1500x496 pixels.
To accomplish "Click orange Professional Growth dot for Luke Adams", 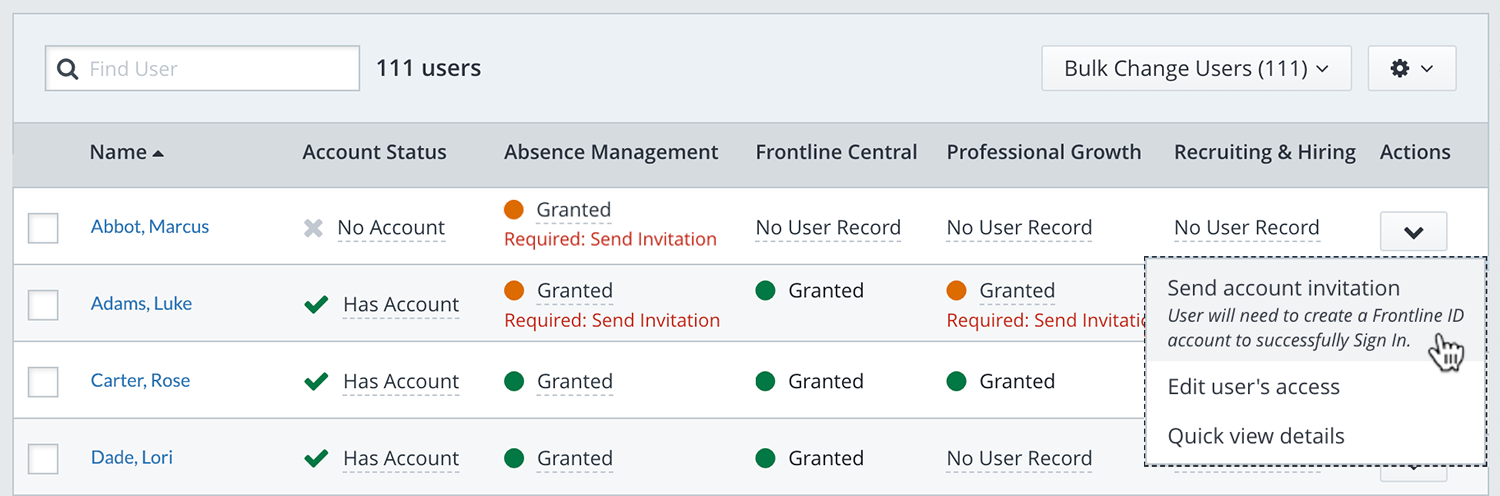I will (x=957, y=291).
